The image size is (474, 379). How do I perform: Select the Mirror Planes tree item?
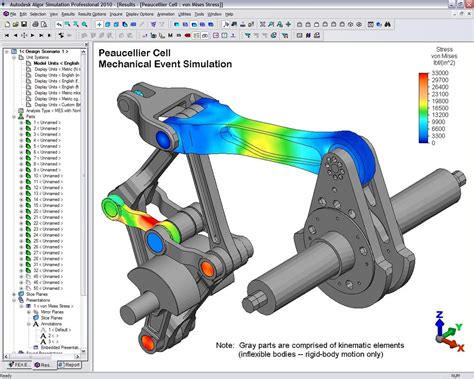52,312
